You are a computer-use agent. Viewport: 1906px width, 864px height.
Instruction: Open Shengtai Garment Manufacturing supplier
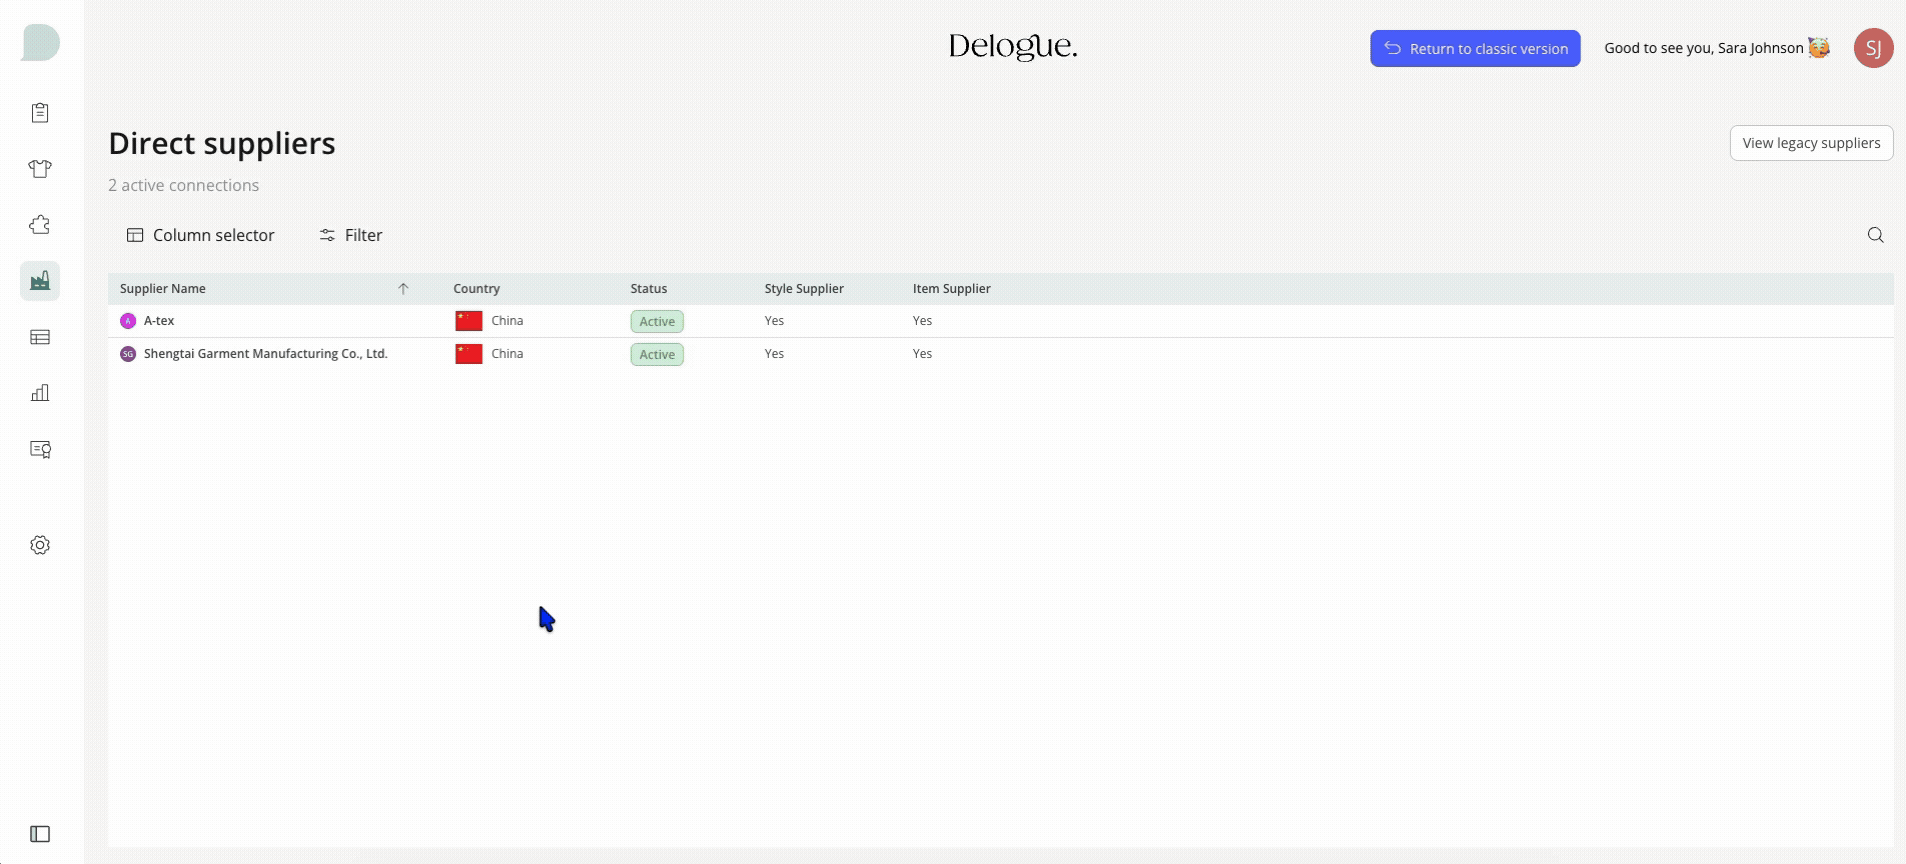tap(265, 354)
